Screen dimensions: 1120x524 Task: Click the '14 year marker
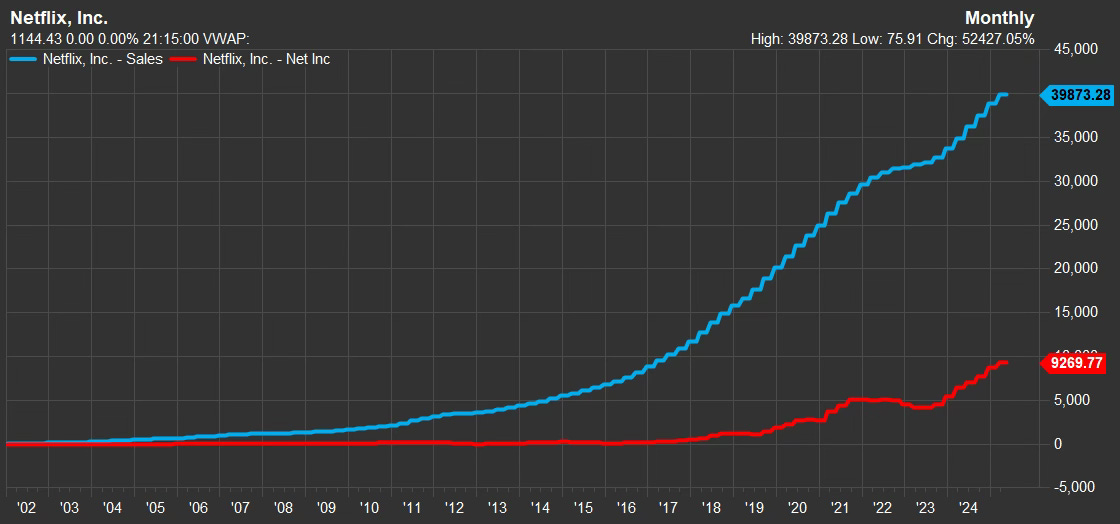(x=540, y=508)
